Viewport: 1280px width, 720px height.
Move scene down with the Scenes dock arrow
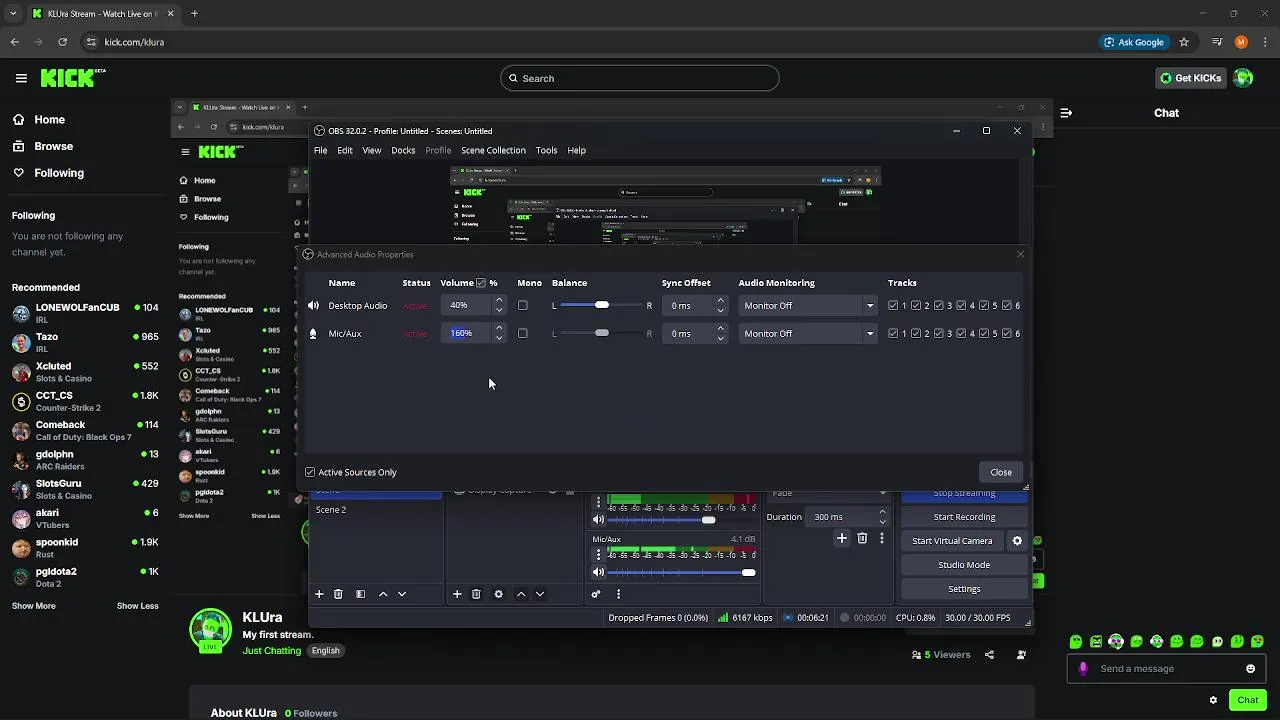(402, 594)
